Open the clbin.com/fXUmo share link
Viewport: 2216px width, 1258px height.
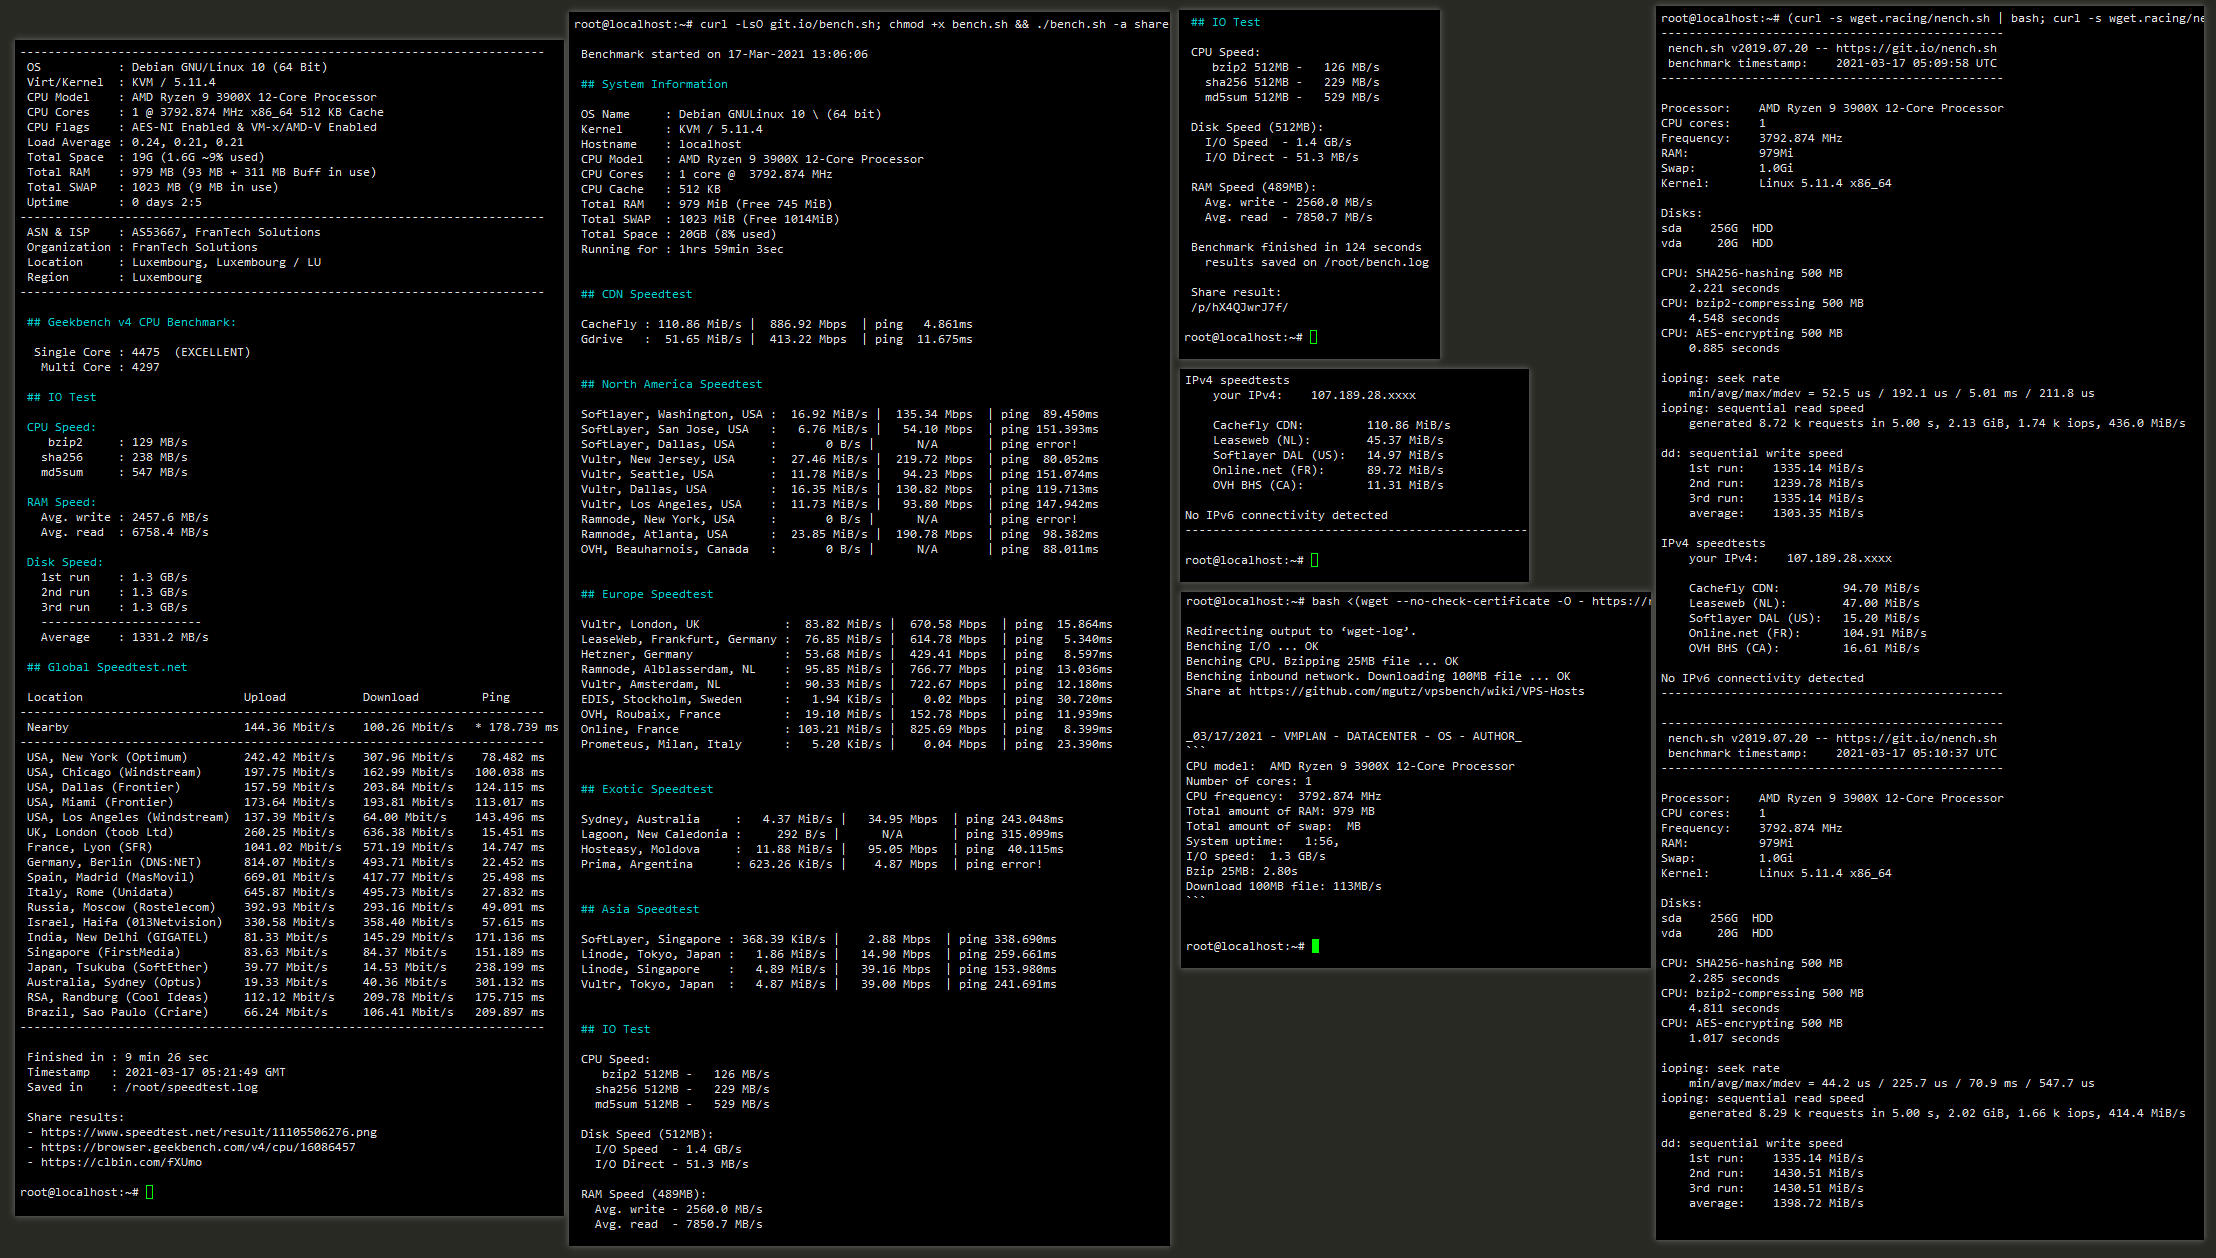click(121, 1162)
